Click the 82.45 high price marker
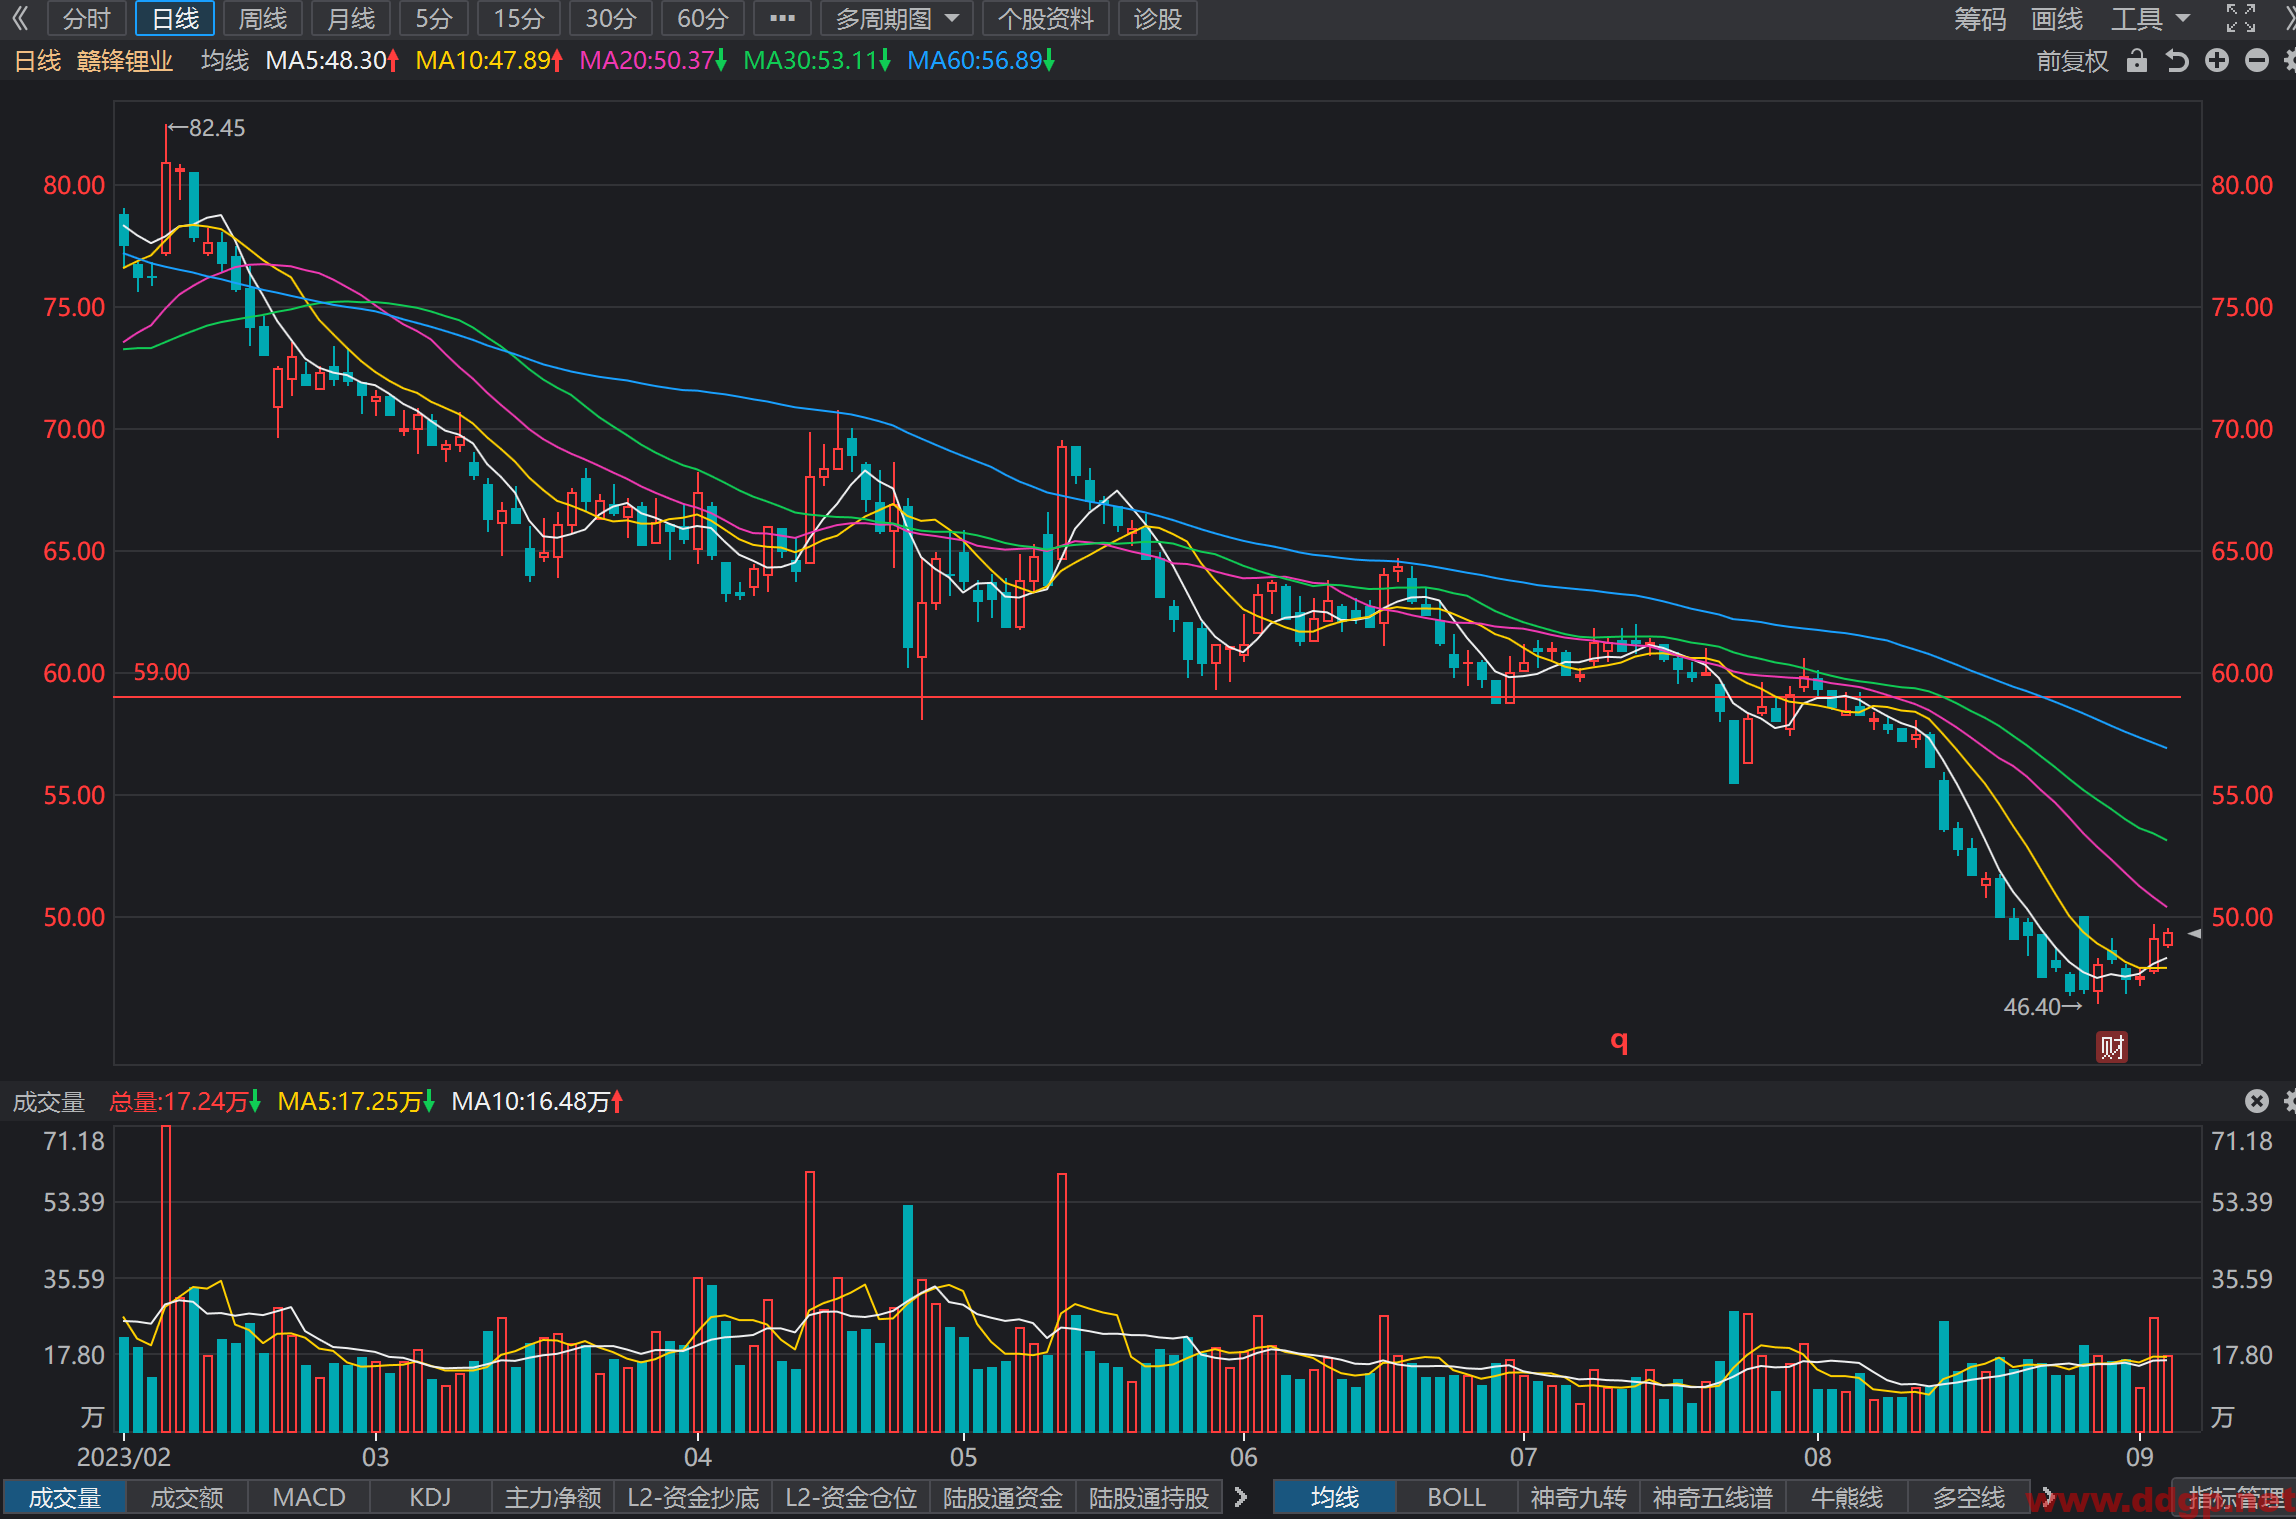This screenshot has width=2296, height=1519. click(x=207, y=128)
